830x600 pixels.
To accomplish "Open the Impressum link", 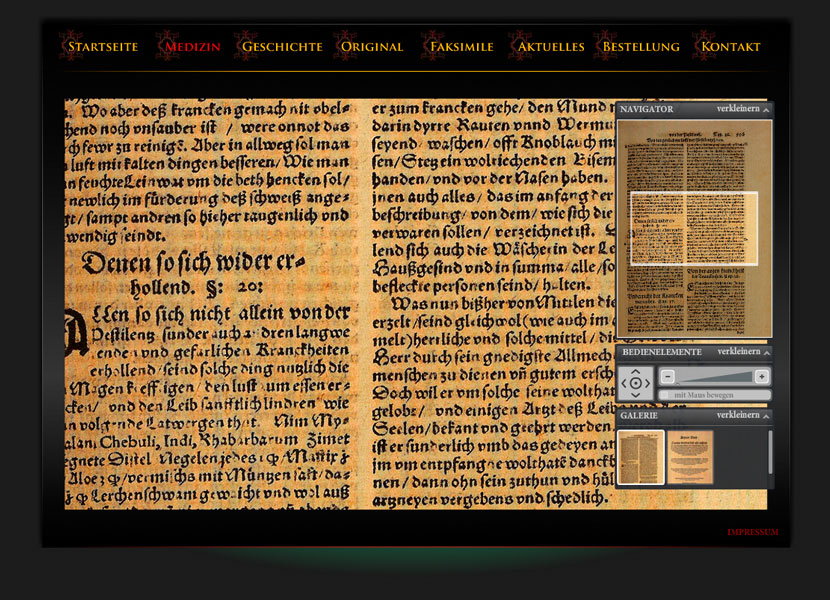I will point(753,532).
